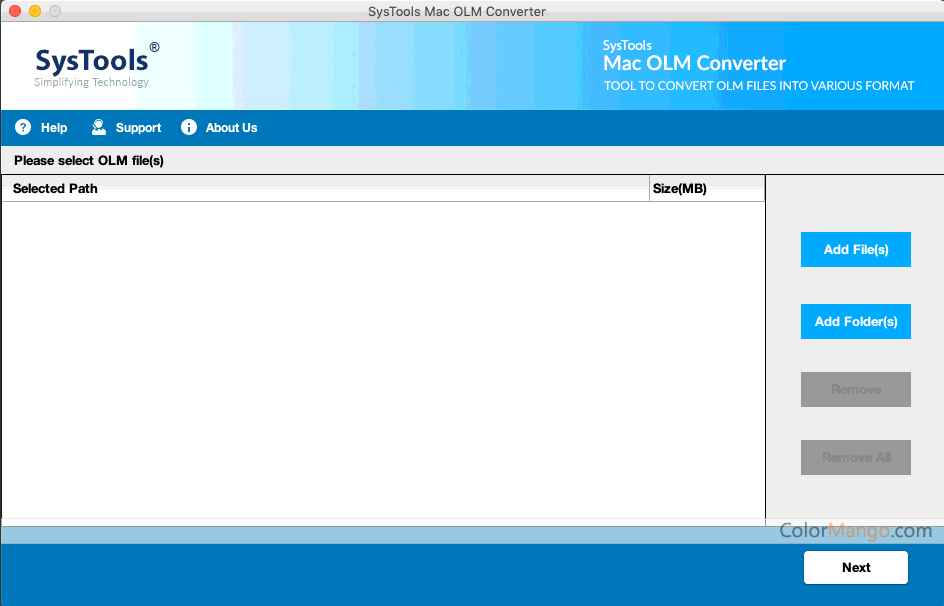Viewport: 944px width, 606px height.
Task: Open the Support menu label
Action: (138, 128)
